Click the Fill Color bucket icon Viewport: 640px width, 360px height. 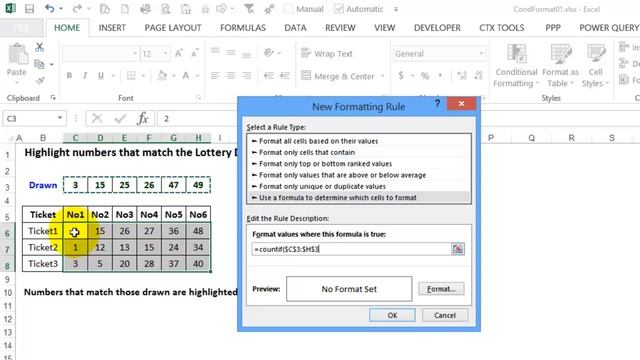[x=162, y=75]
